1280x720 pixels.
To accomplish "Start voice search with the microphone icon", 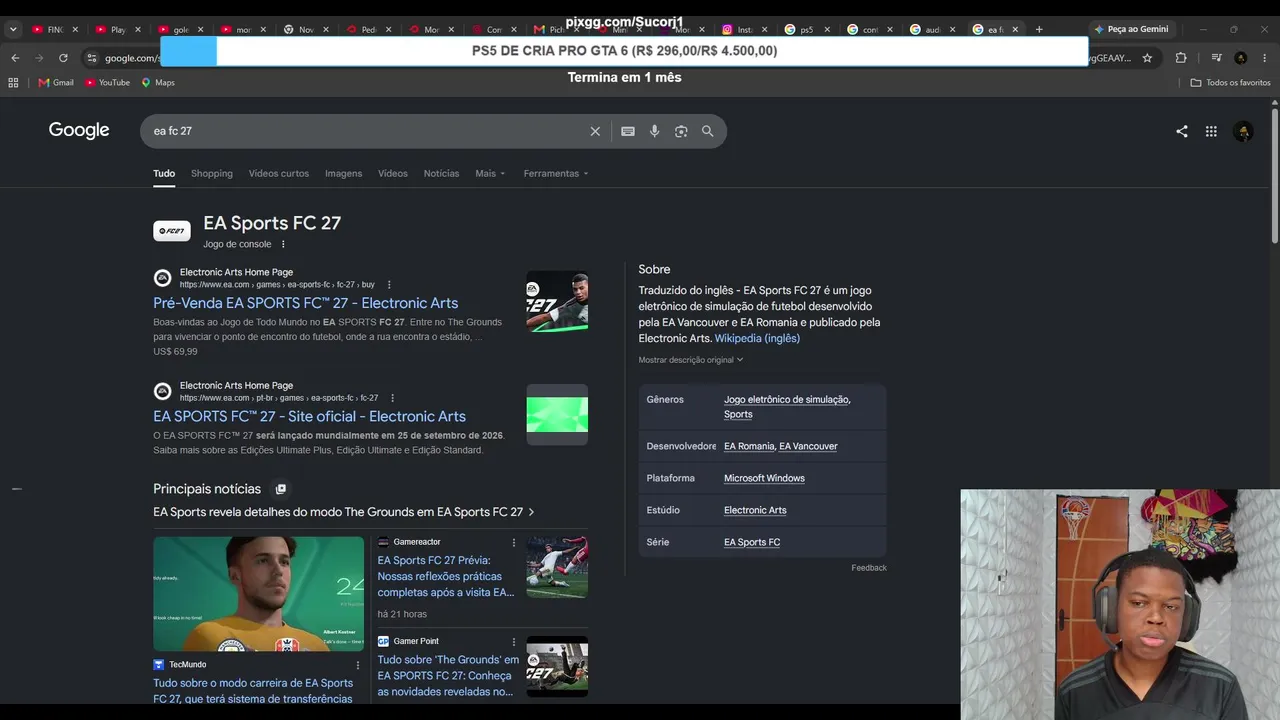I will [655, 131].
